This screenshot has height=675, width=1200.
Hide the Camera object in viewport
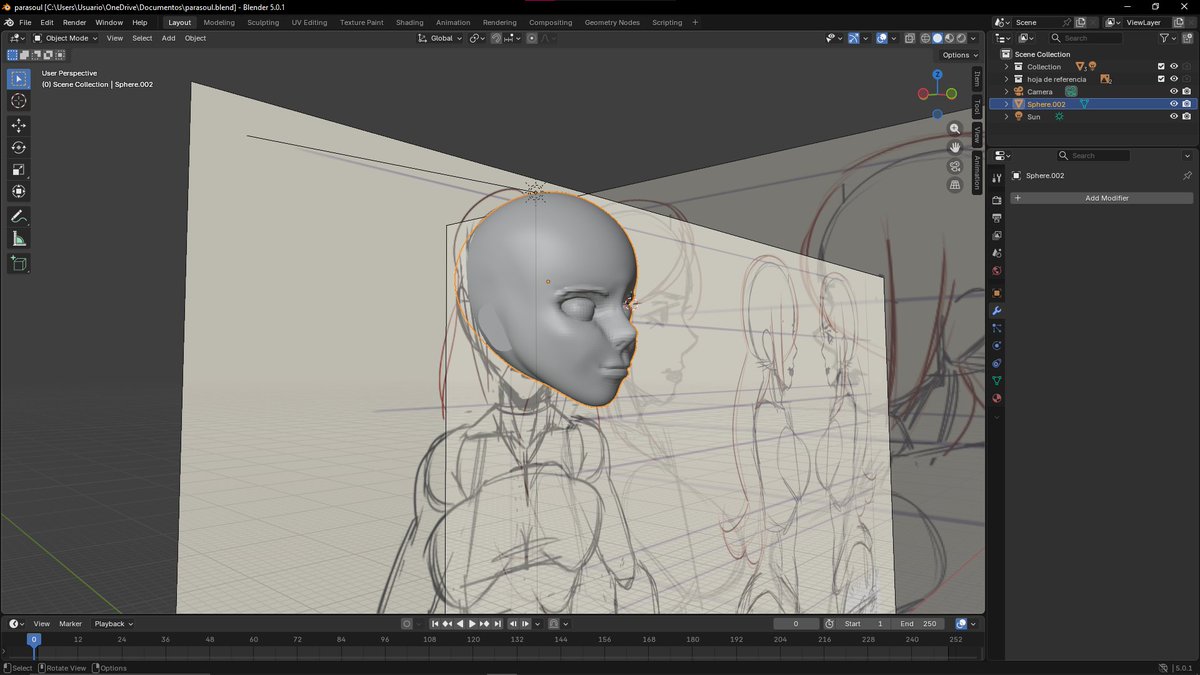(1174, 91)
